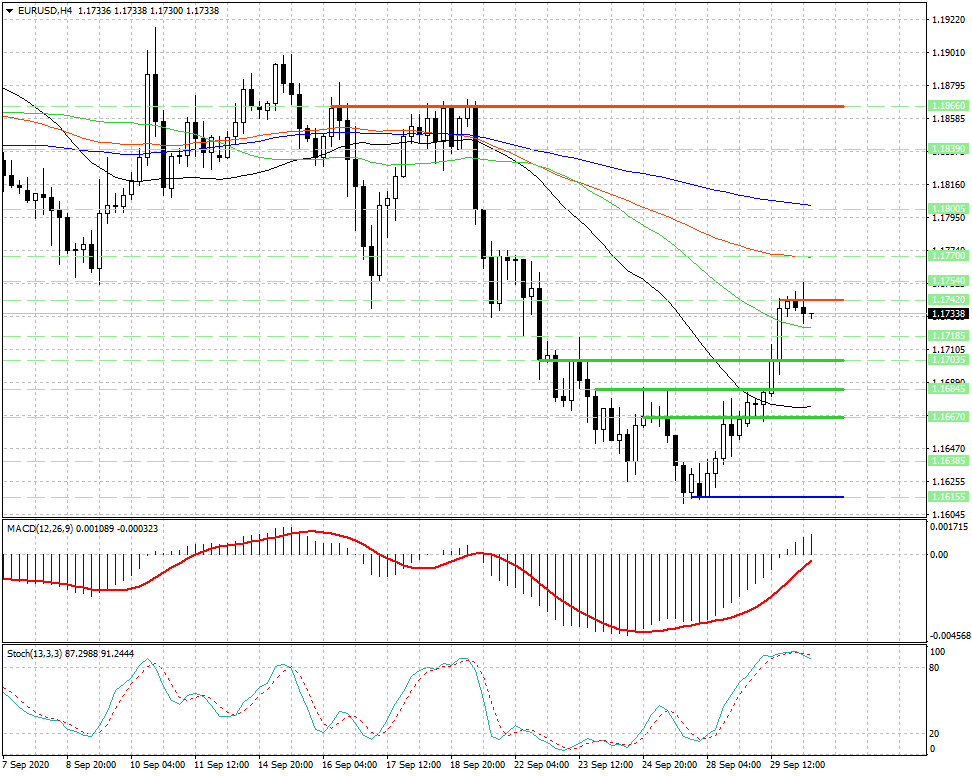Select the thick green line at 1.16670
This screenshot has width=972, height=776.
pos(743,417)
